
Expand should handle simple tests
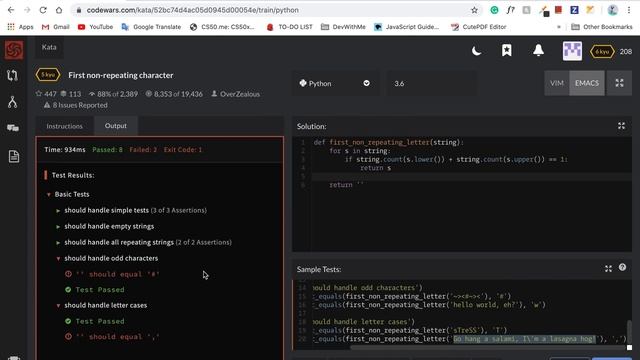(x=58, y=211)
